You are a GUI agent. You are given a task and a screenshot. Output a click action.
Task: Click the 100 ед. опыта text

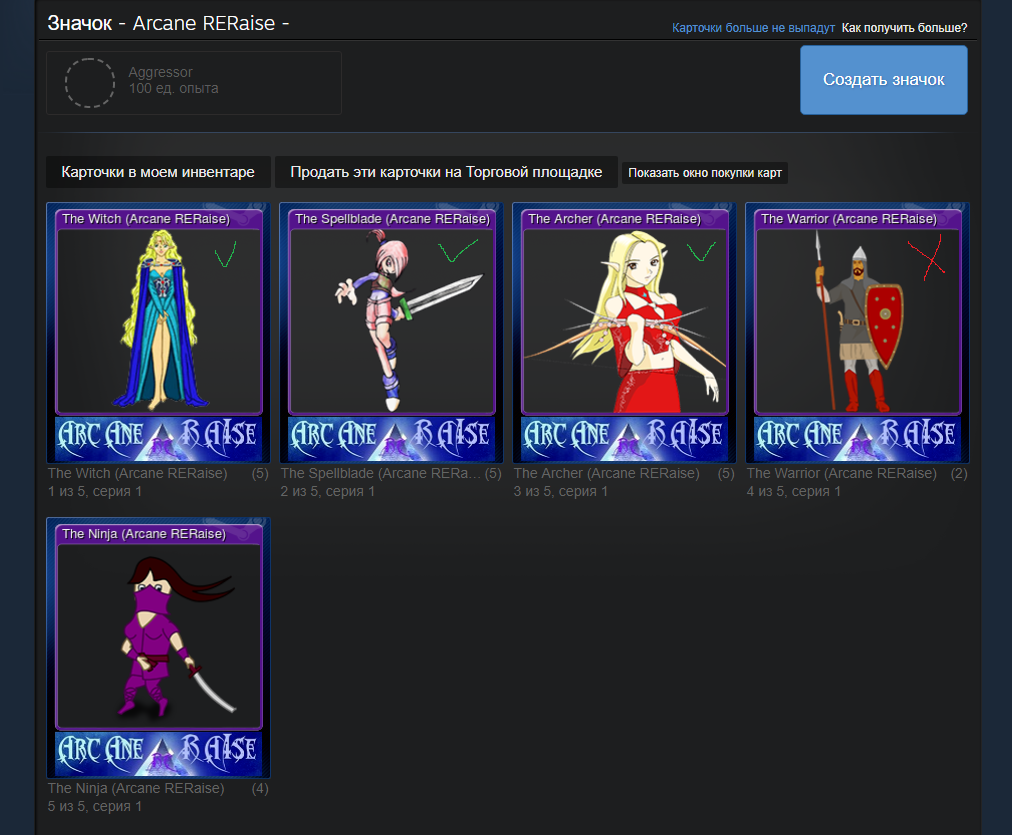pos(173,88)
